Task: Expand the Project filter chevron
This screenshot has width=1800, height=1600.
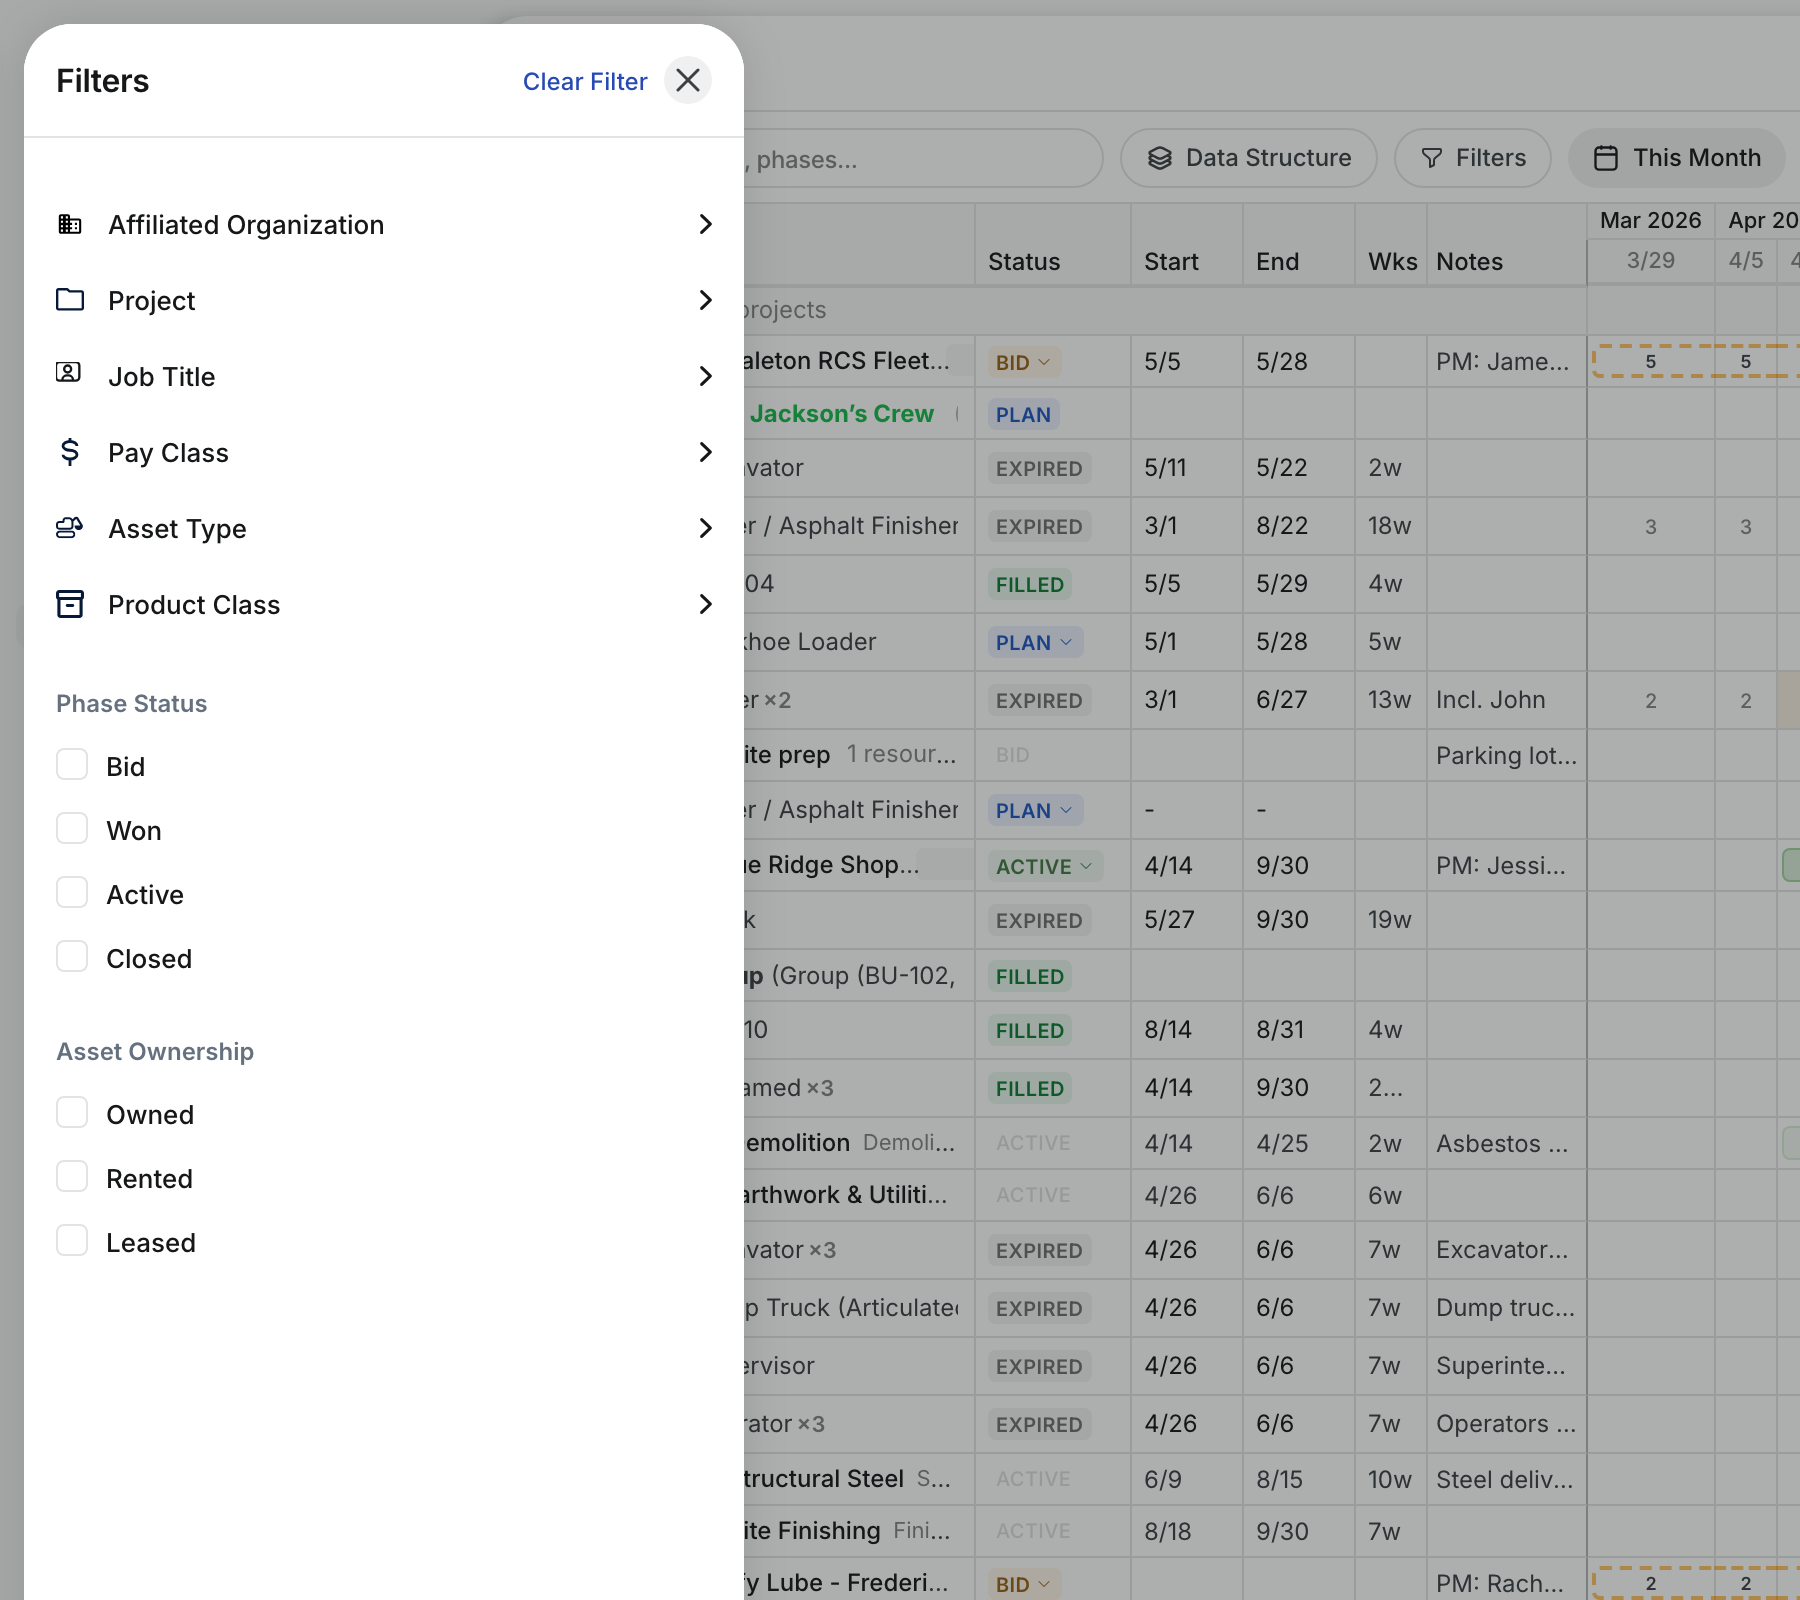Action: point(705,300)
